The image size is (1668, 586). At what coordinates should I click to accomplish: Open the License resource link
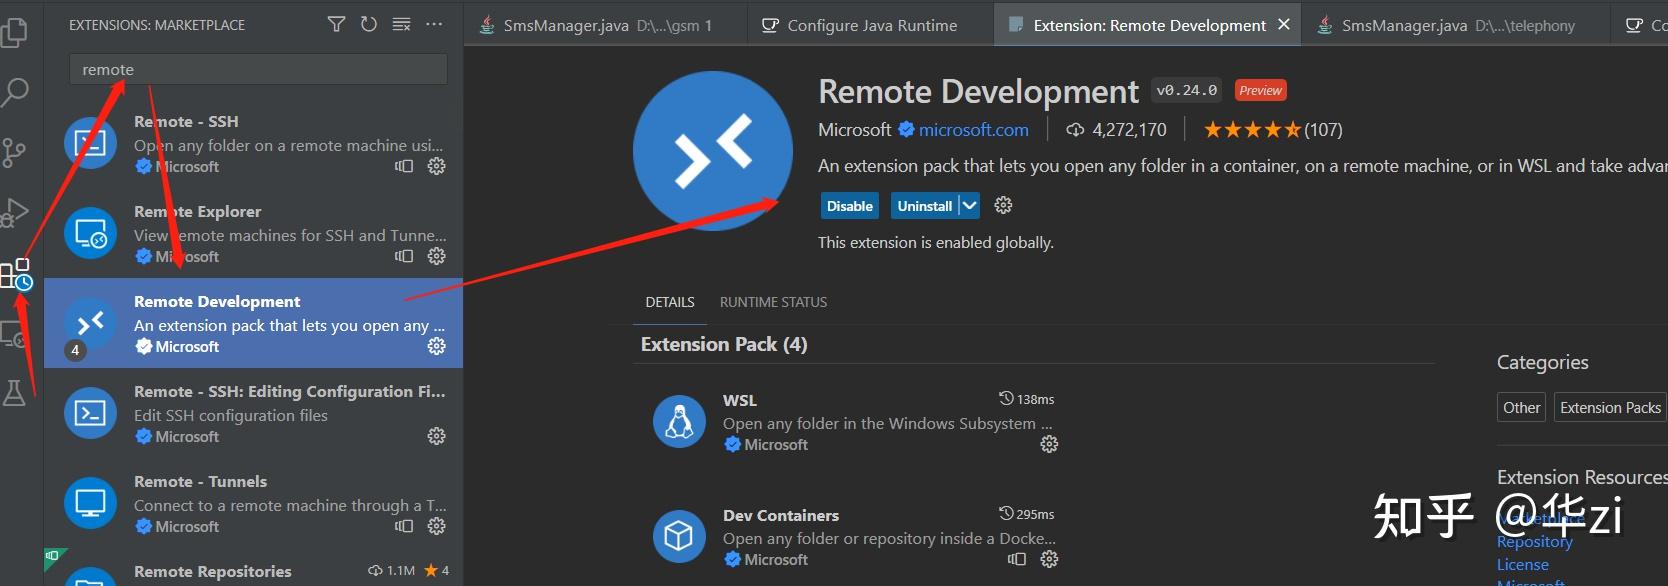tap(1522, 564)
